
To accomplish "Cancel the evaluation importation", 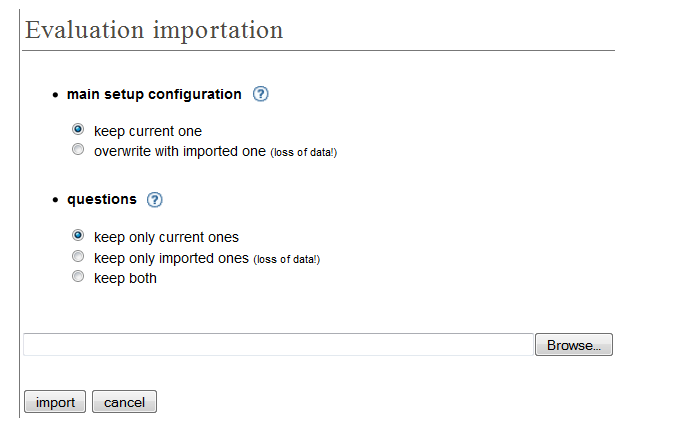I will 125,402.
